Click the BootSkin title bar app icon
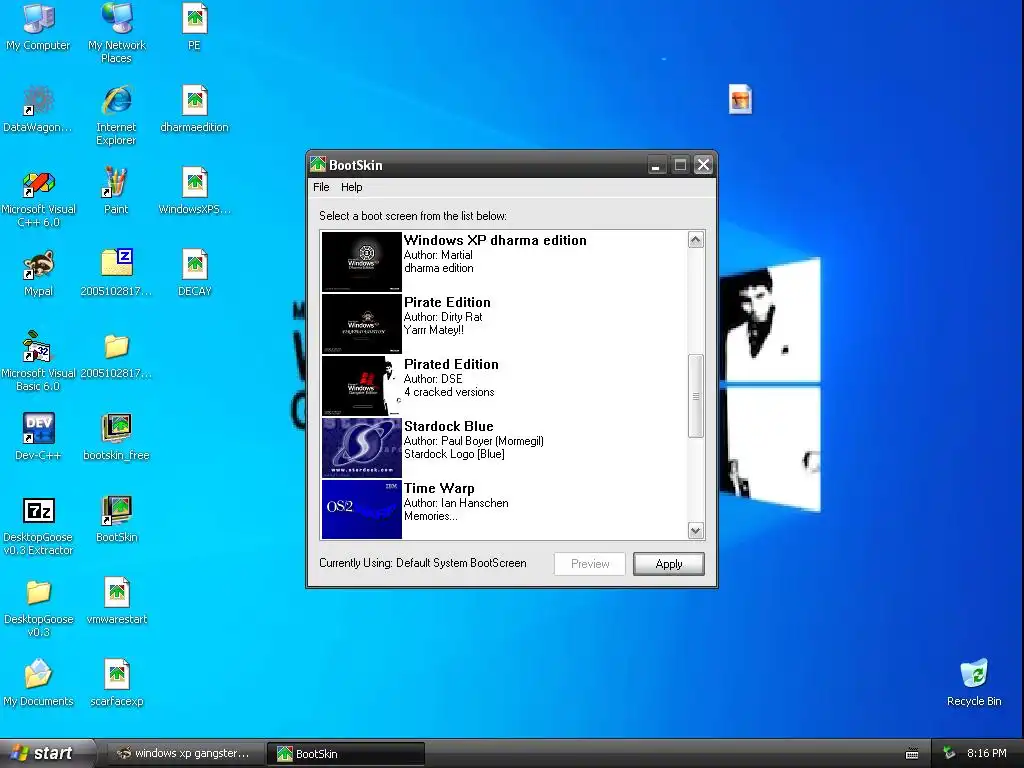This screenshot has height=768, width=1024. coord(318,165)
